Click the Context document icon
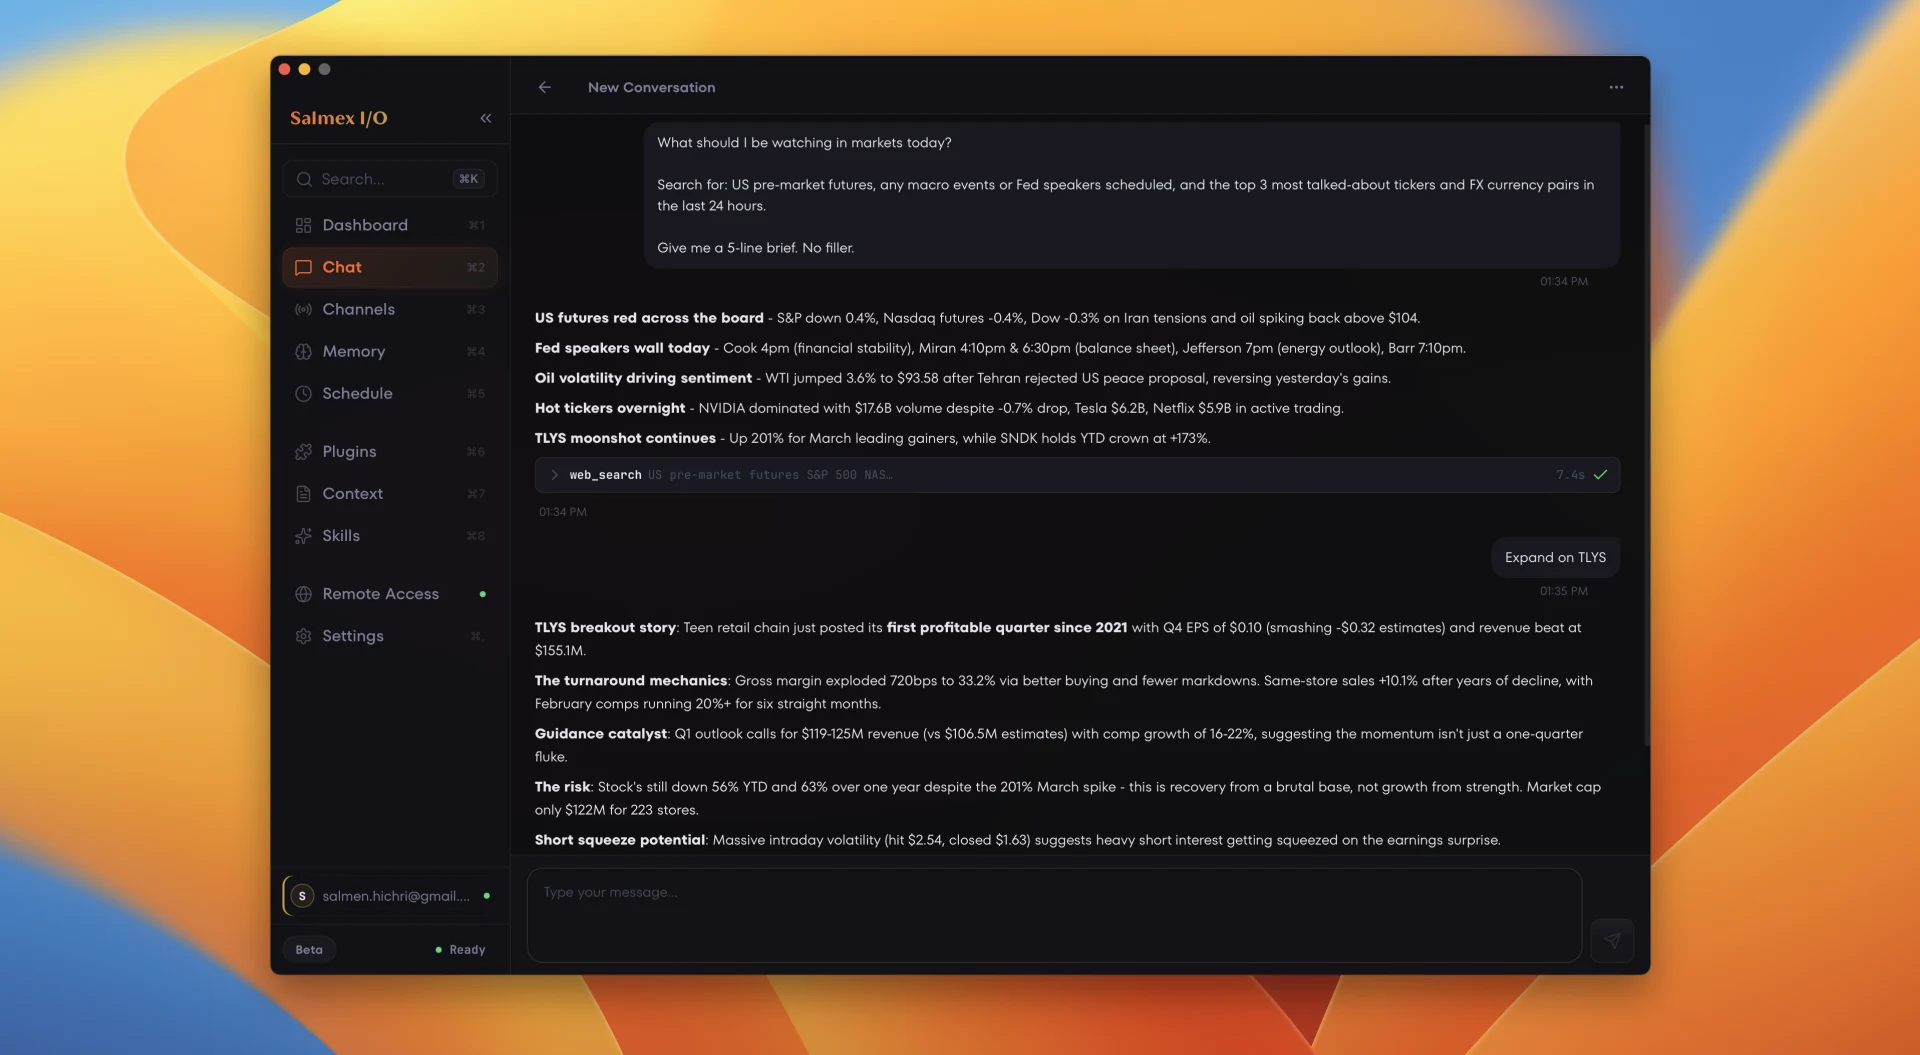This screenshot has height=1055, width=1920. coord(304,493)
